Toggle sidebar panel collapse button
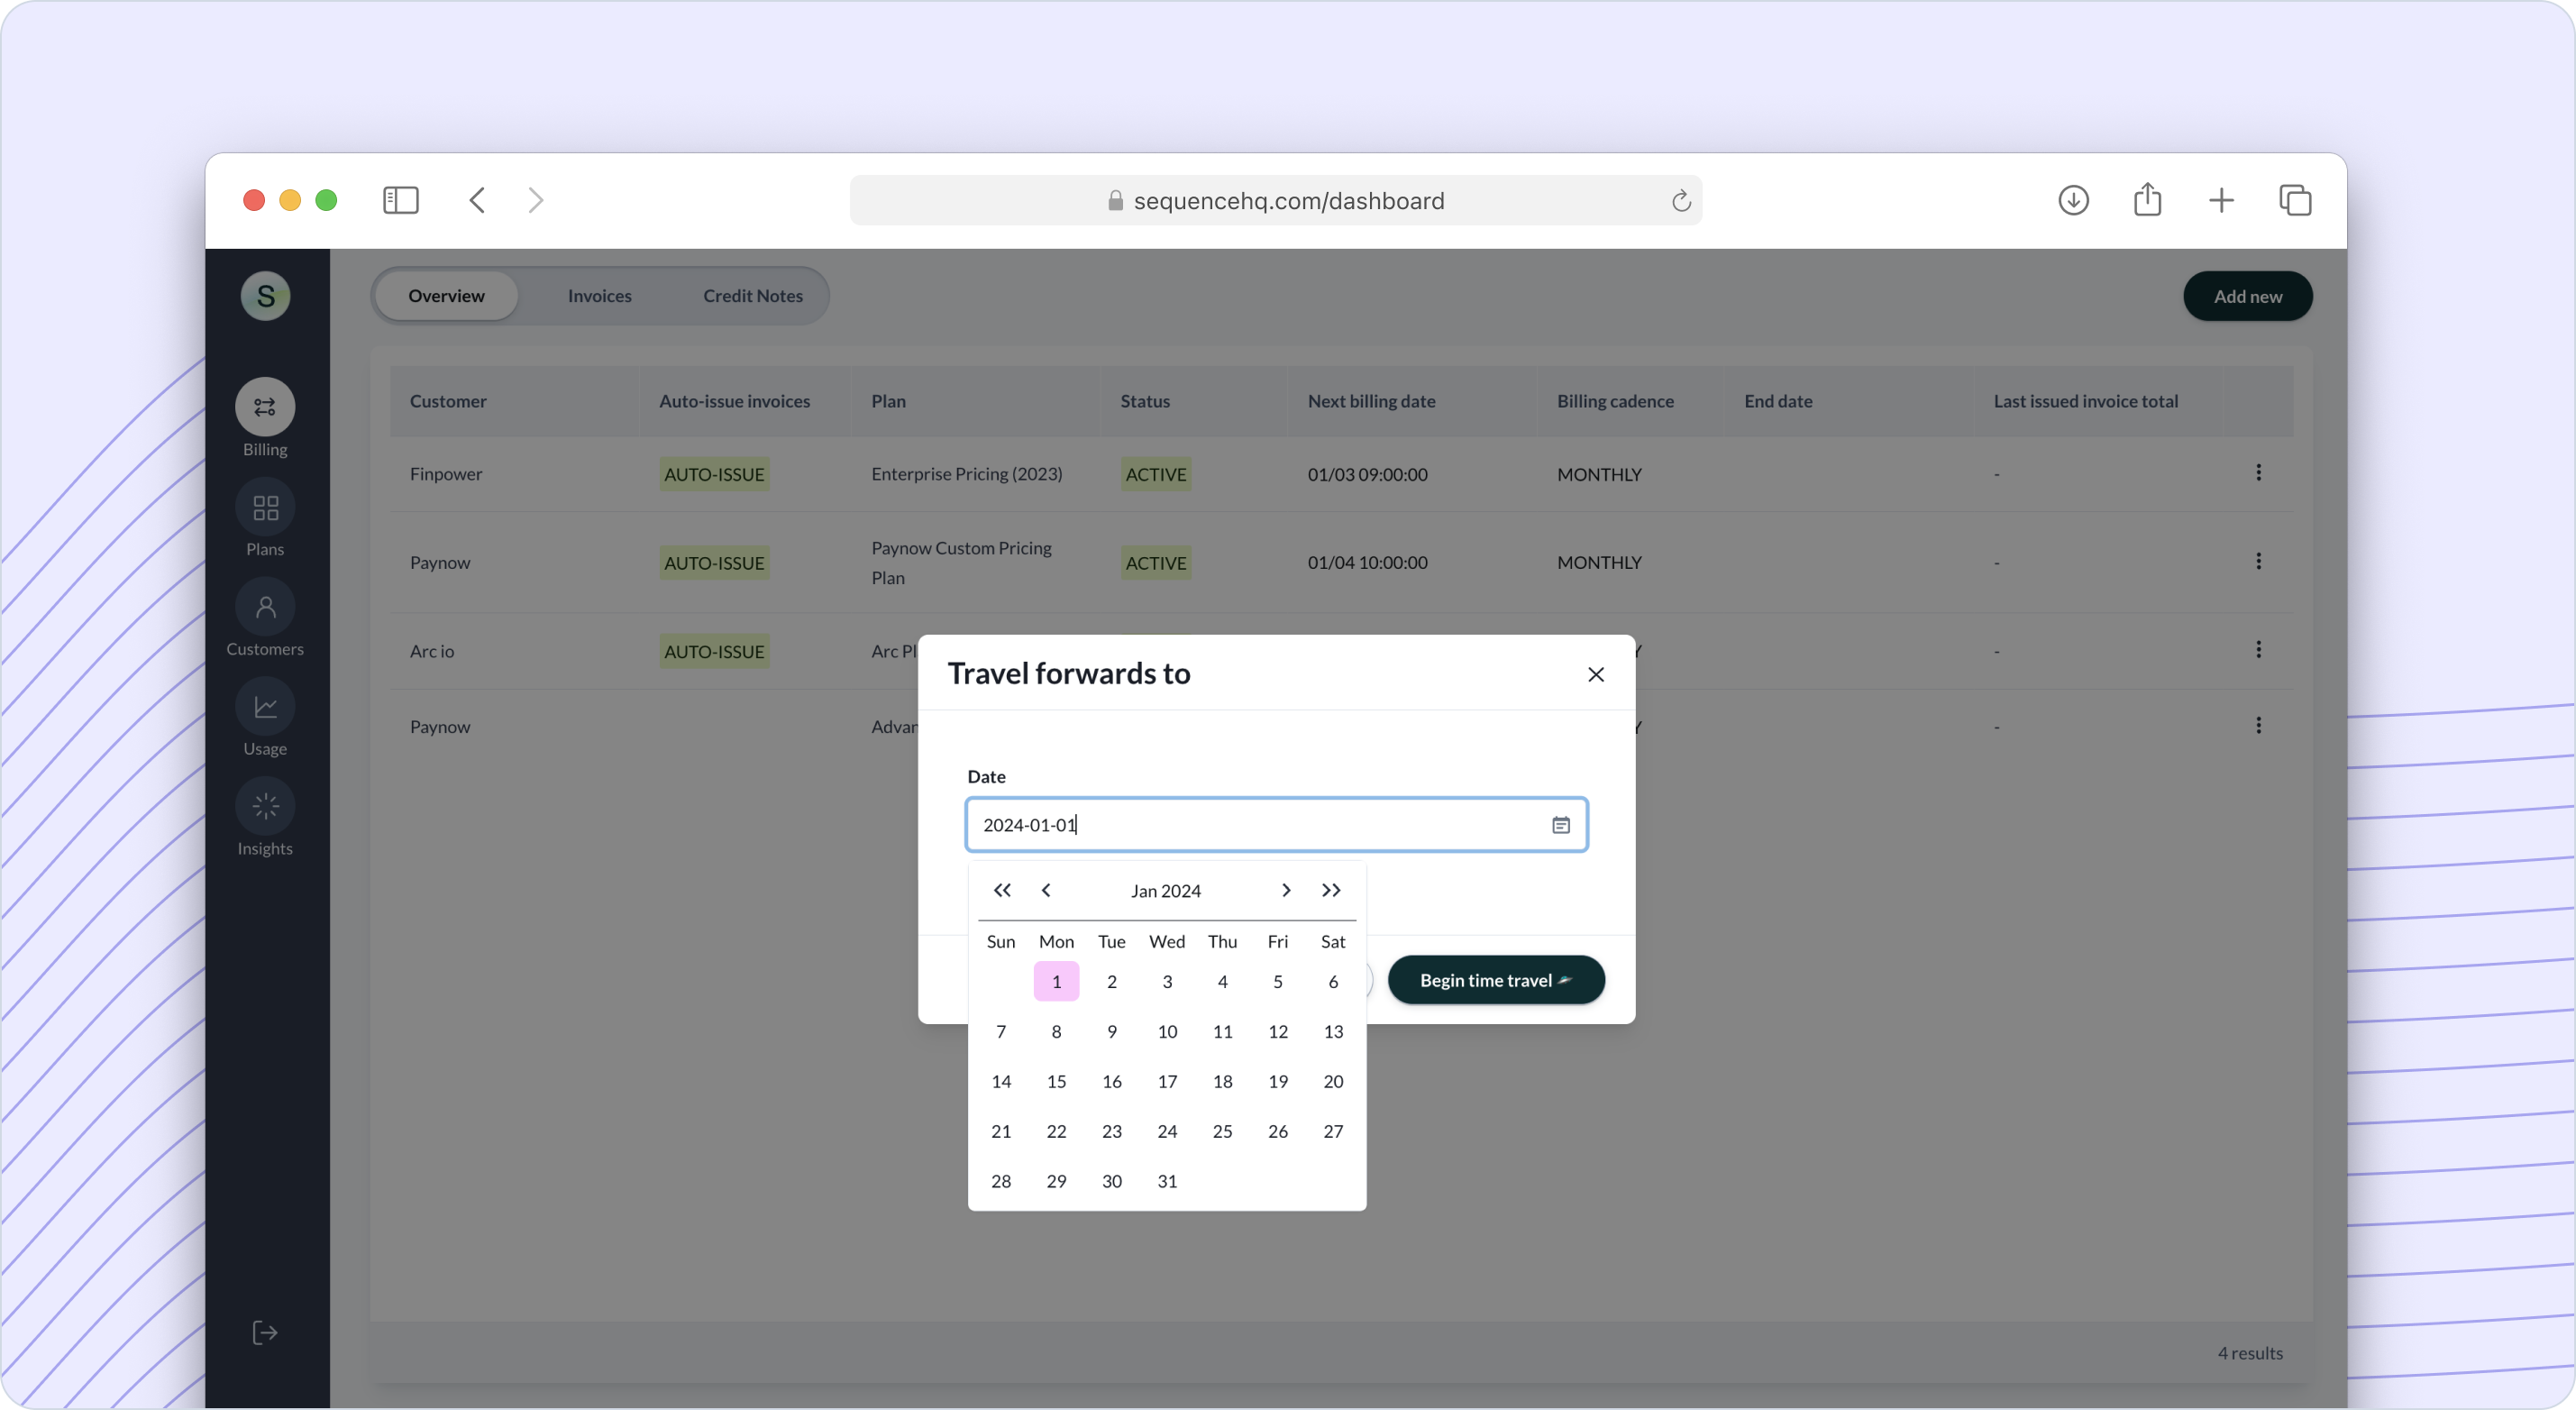This screenshot has width=2576, height=1410. click(x=401, y=198)
